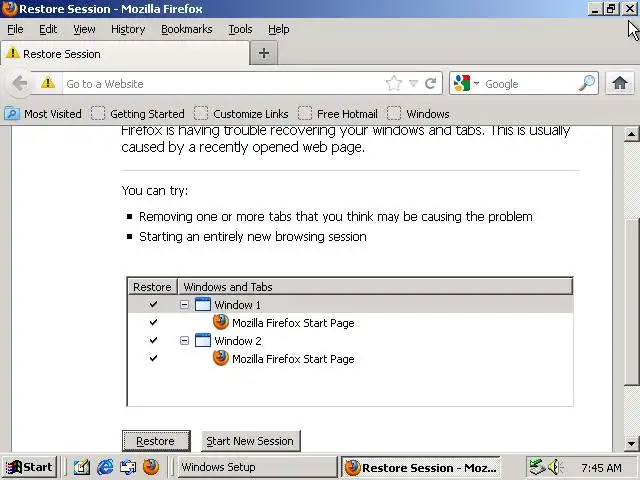Uncheck restore for Window 1
The width and height of the screenshot is (640, 480).
tap(153, 304)
